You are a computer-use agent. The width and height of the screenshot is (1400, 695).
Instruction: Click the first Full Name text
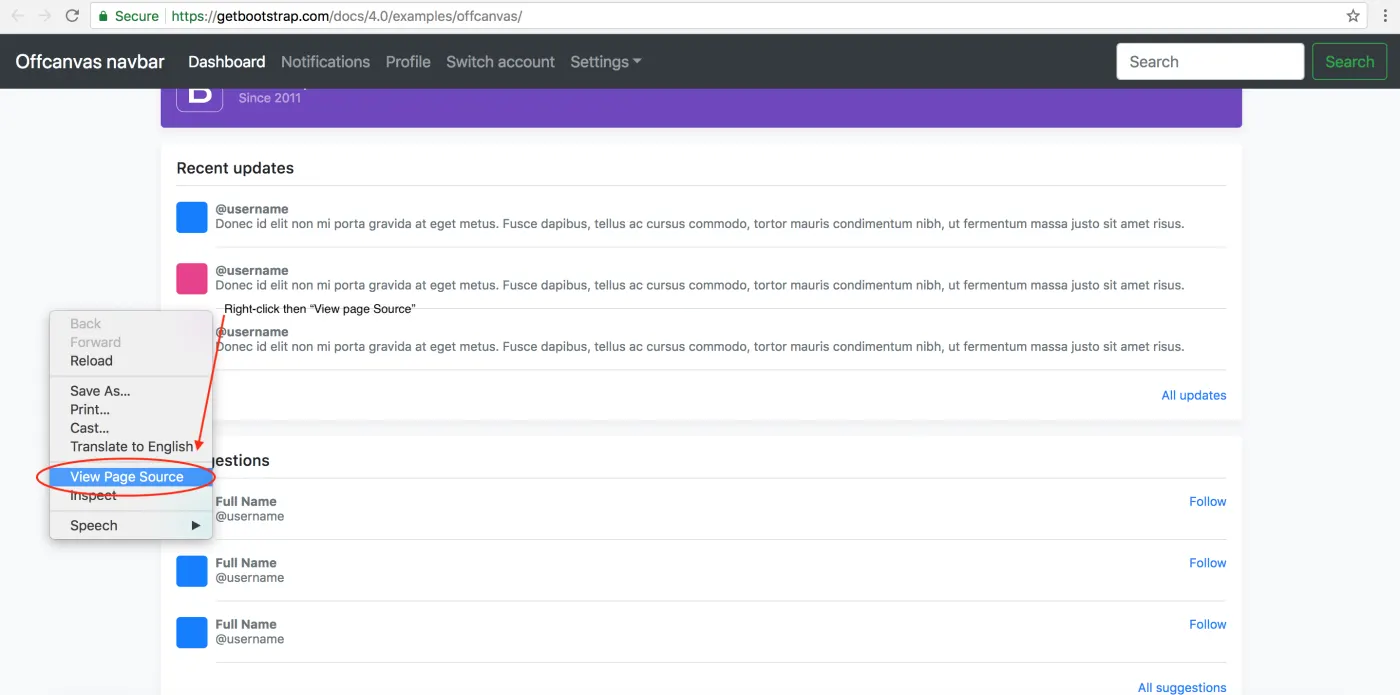click(x=246, y=501)
